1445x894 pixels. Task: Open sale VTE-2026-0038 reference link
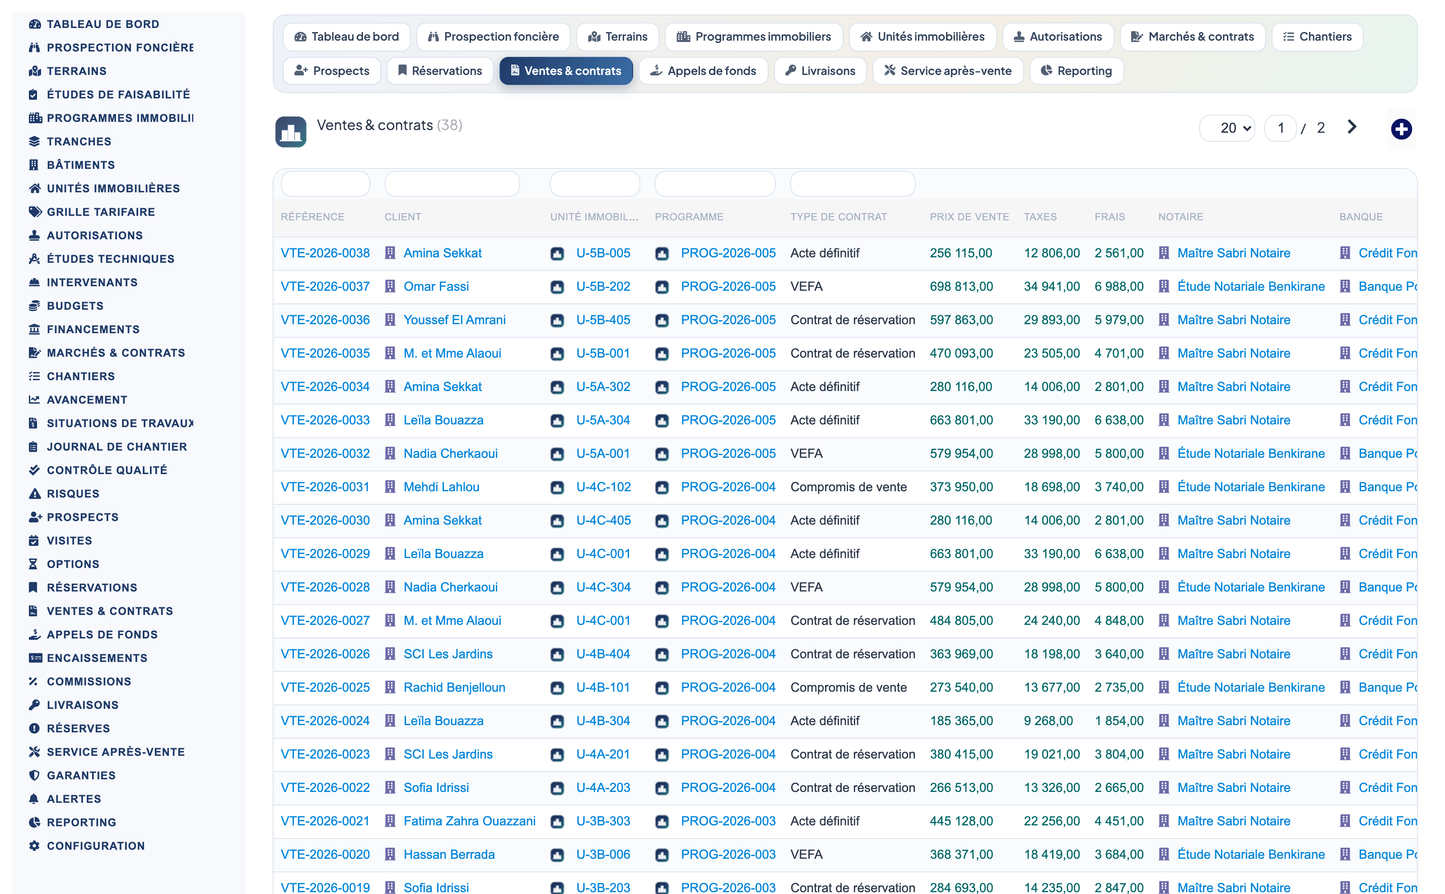coord(325,253)
